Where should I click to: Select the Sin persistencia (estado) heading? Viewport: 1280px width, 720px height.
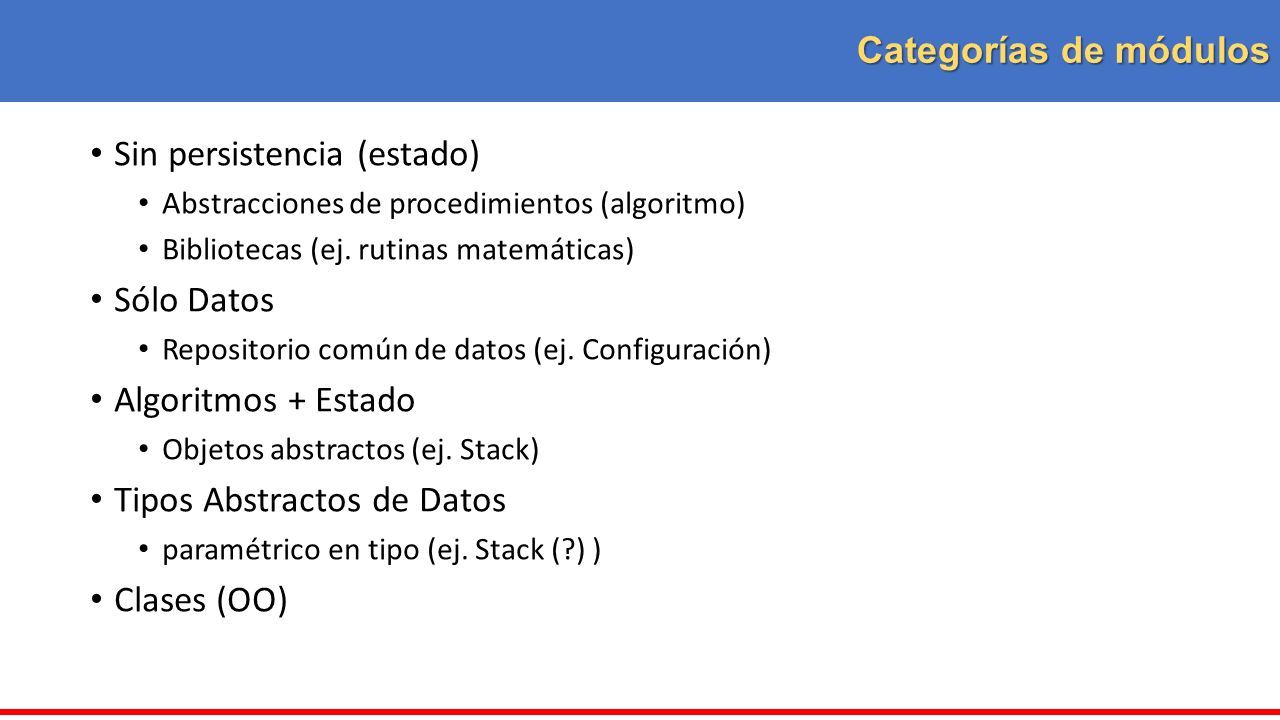297,155
